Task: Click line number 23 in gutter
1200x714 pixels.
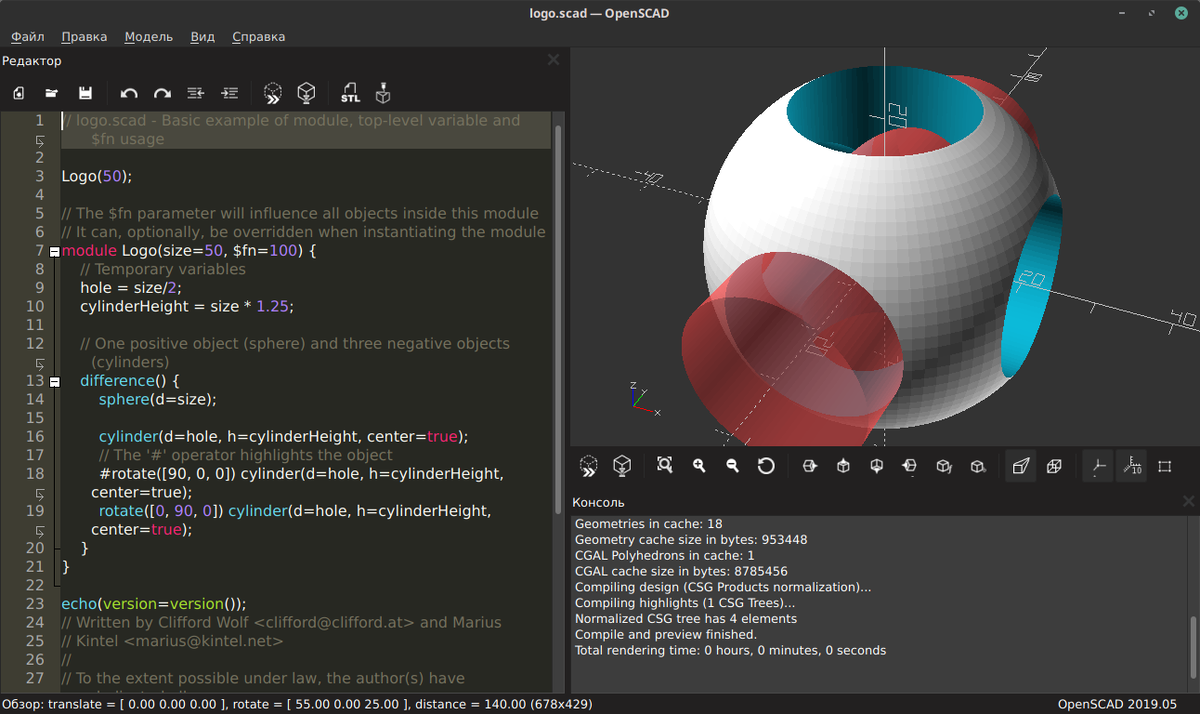Action: point(35,604)
